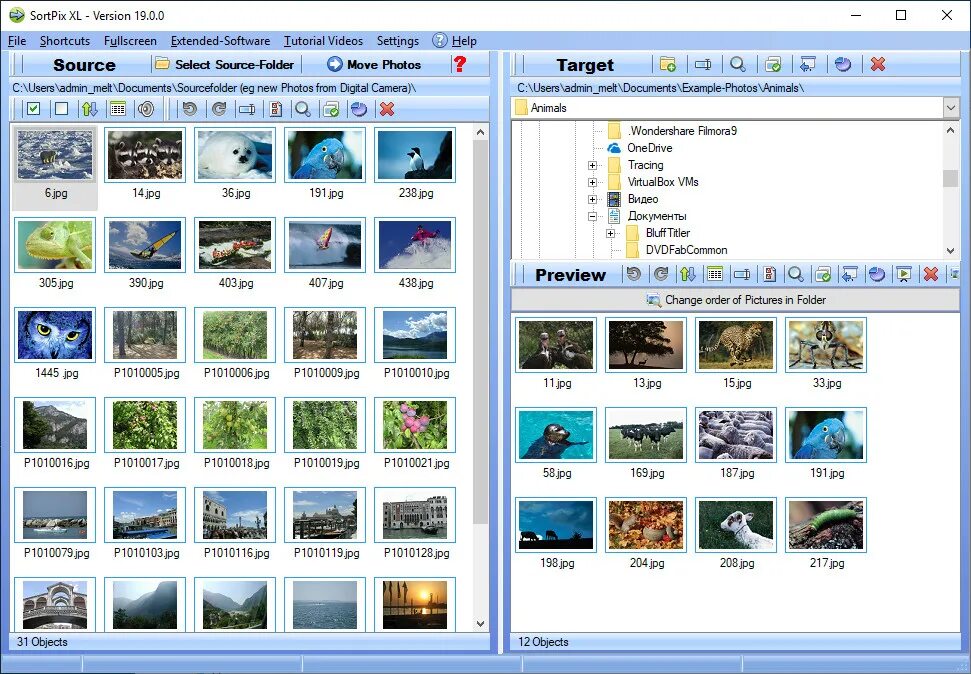Select the 305.jpg chameleon thumbnail
The width and height of the screenshot is (971, 674).
(55, 245)
